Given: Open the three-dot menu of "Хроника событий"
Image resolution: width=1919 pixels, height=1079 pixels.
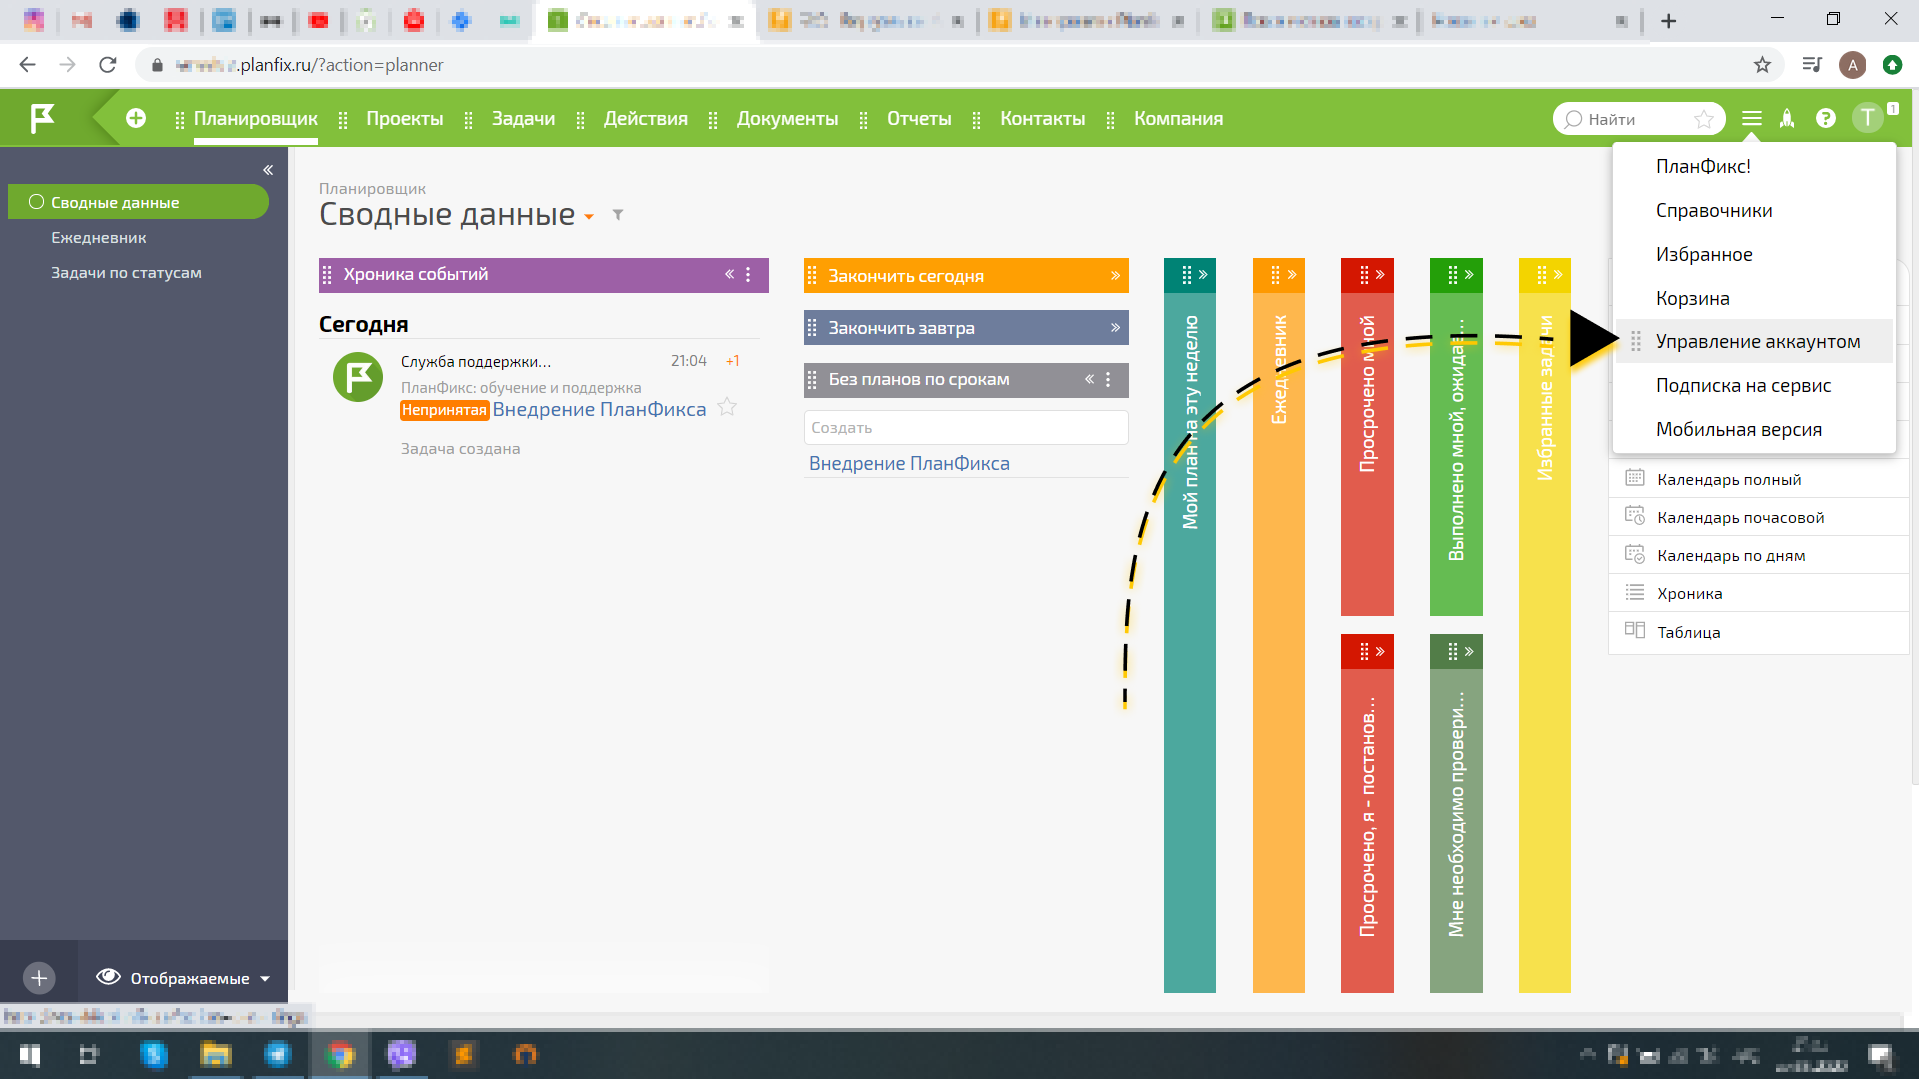Looking at the screenshot, I should click(x=748, y=274).
